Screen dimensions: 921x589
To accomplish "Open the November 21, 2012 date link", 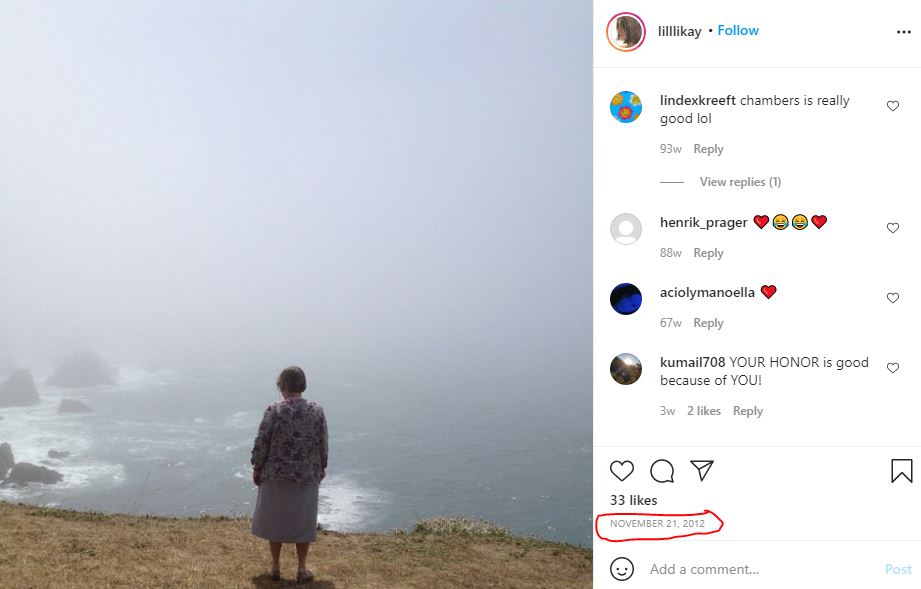I will pos(657,523).
